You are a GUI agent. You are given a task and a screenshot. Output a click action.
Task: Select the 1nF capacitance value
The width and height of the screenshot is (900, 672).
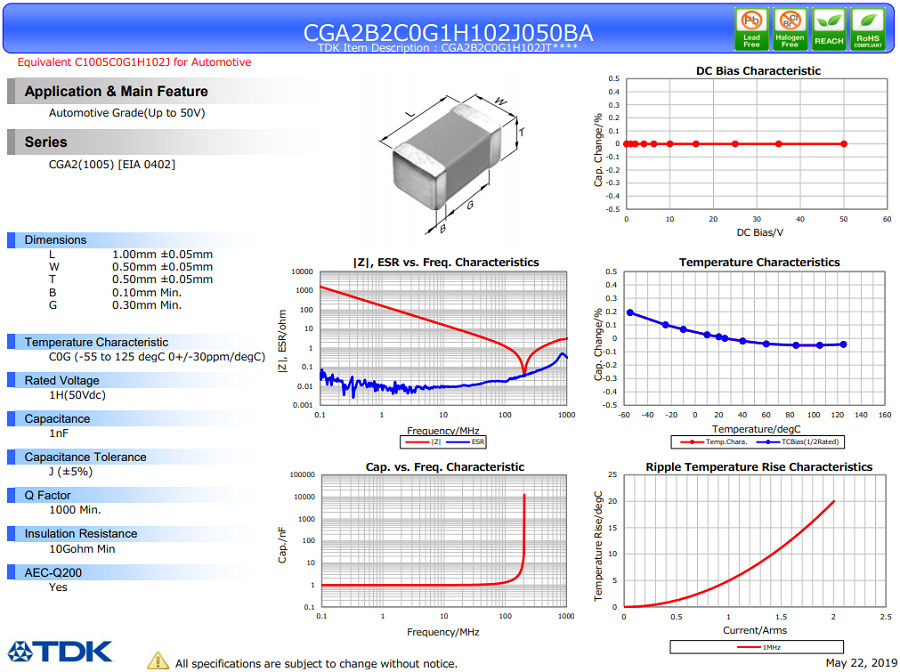point(59,433)
